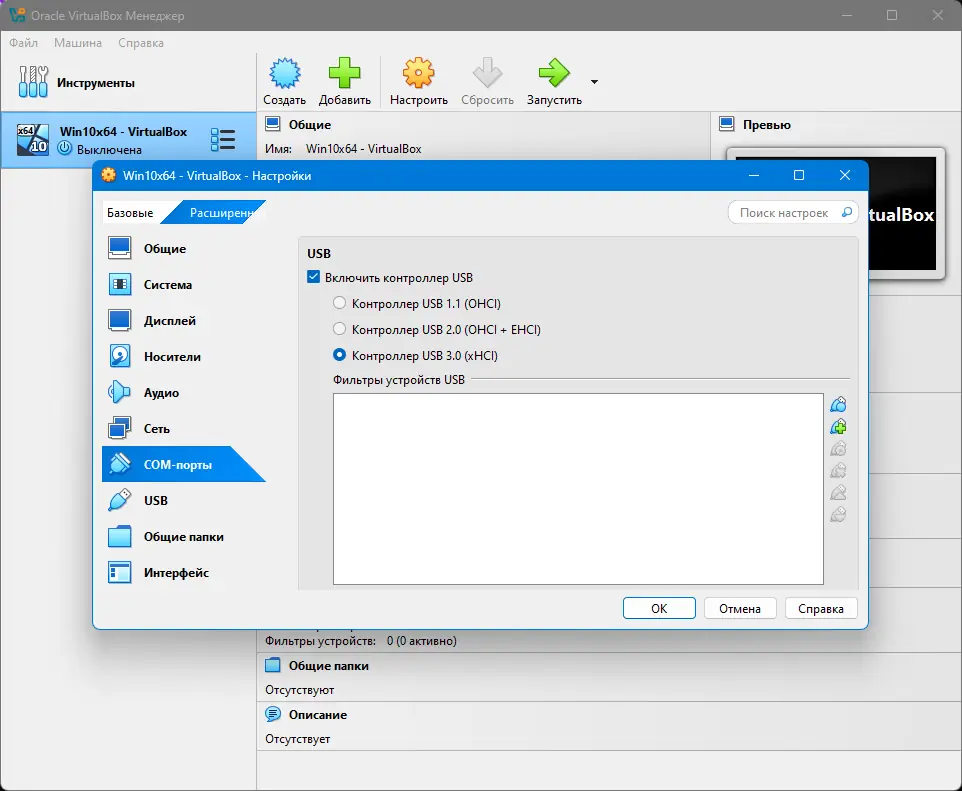Open the Файл menu
The height and width of the screenshot is (791, 962).
click(23, 43)
